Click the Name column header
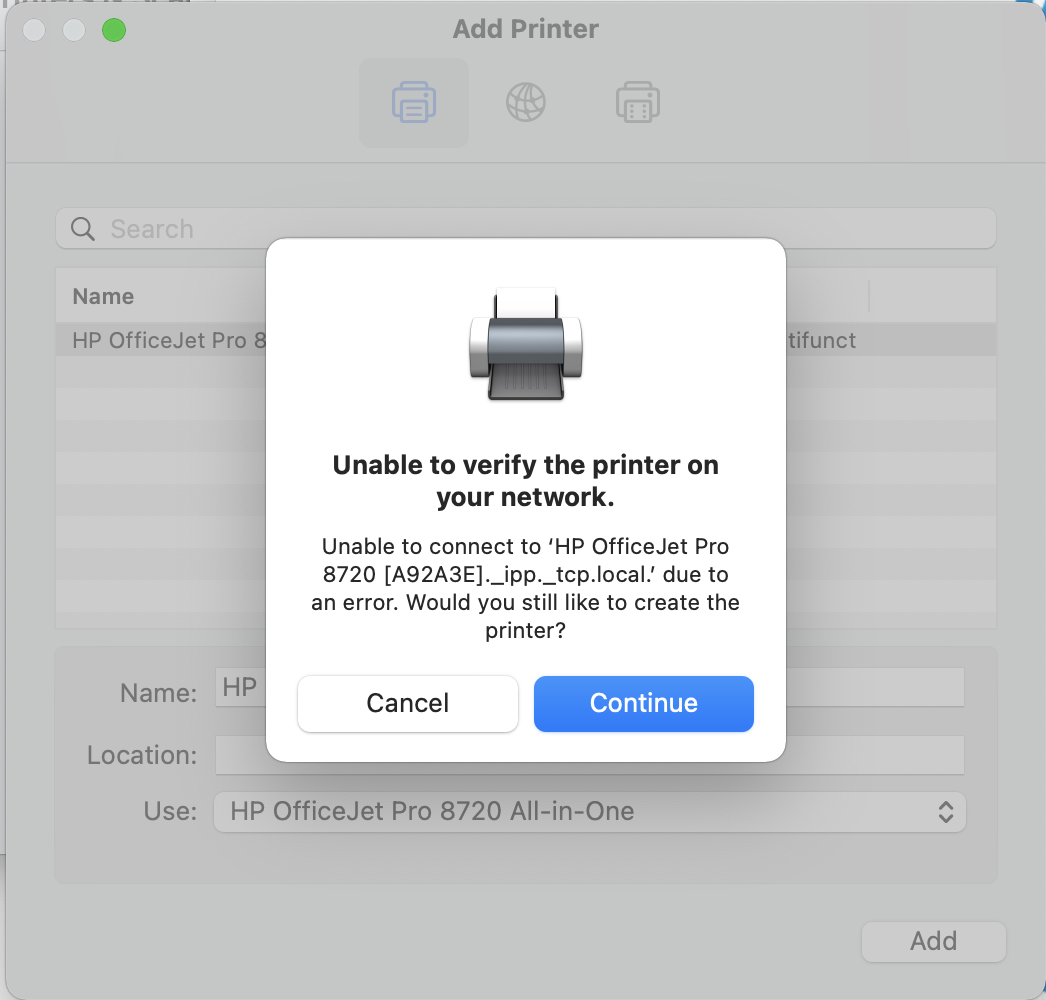 (x=103, y=296)
